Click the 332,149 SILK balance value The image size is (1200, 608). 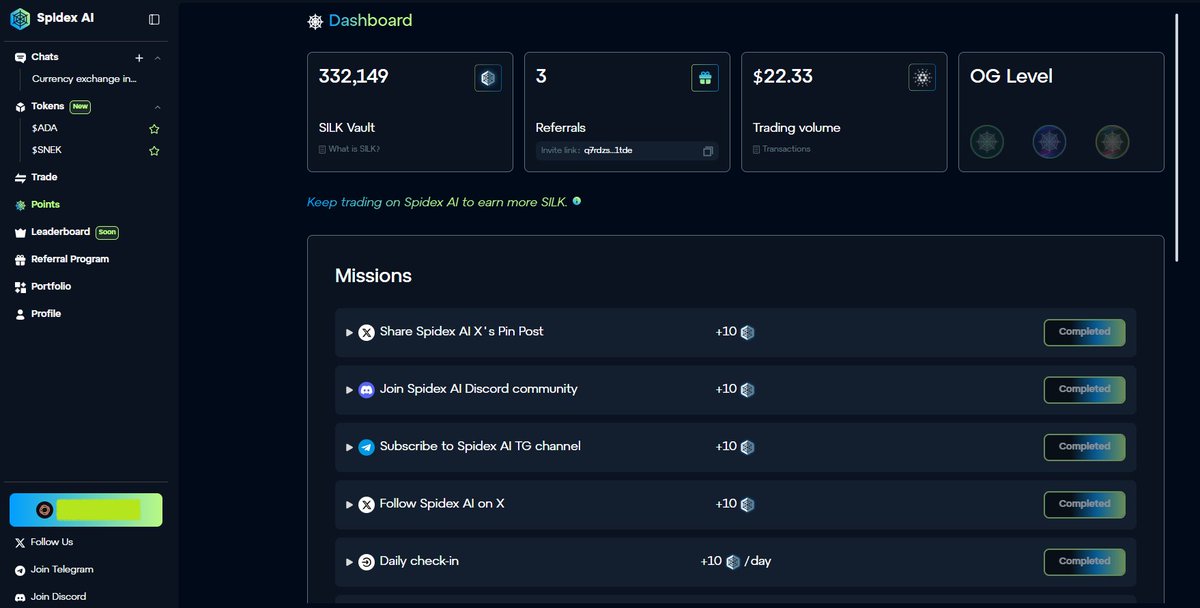coord(353,76)
